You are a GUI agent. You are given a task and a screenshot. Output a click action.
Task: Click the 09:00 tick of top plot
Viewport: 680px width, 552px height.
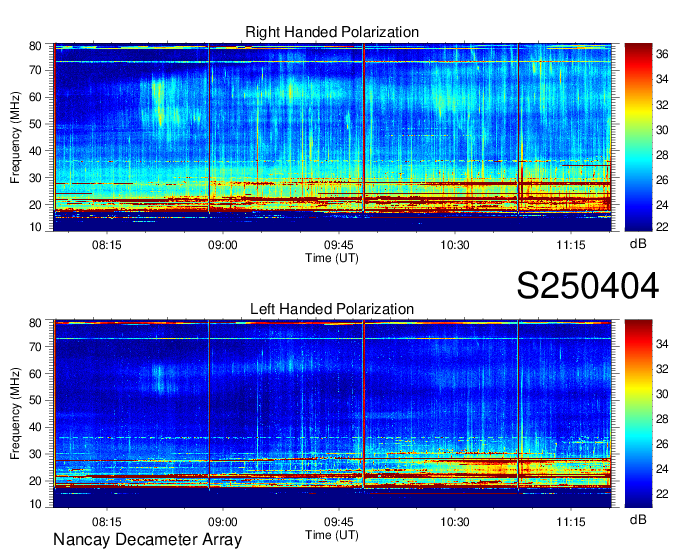222,245
